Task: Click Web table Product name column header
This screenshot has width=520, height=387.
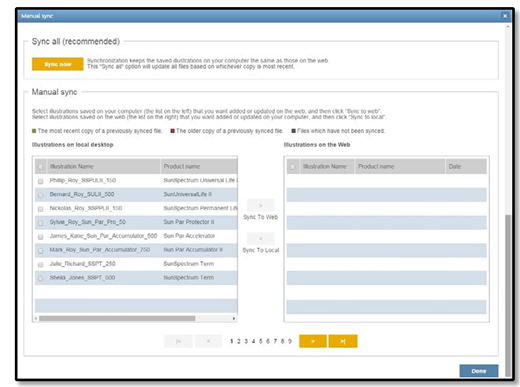Action: [400, 166]
